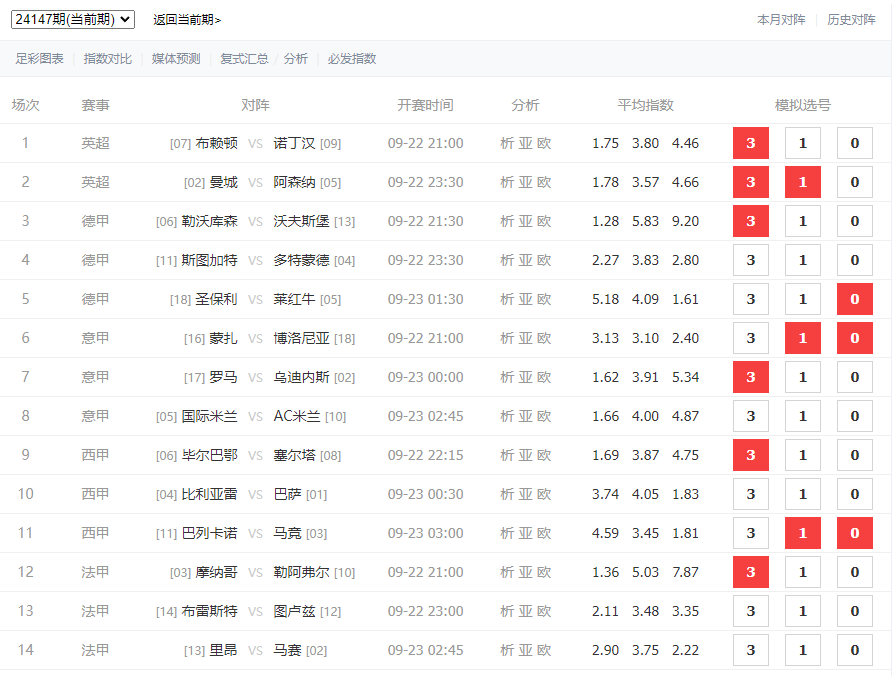Image resolution: width=893 pixels, height=681 pixels.
Task: Open the 分析 tab in the top navigation
Action: pos(296,59)
